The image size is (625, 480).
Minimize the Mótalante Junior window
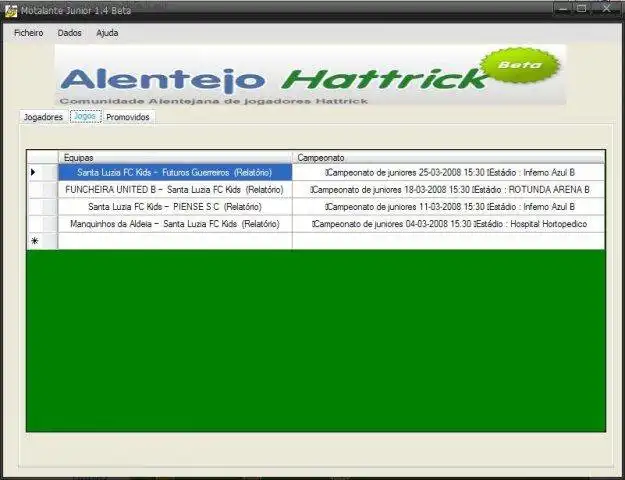(563, 9)
